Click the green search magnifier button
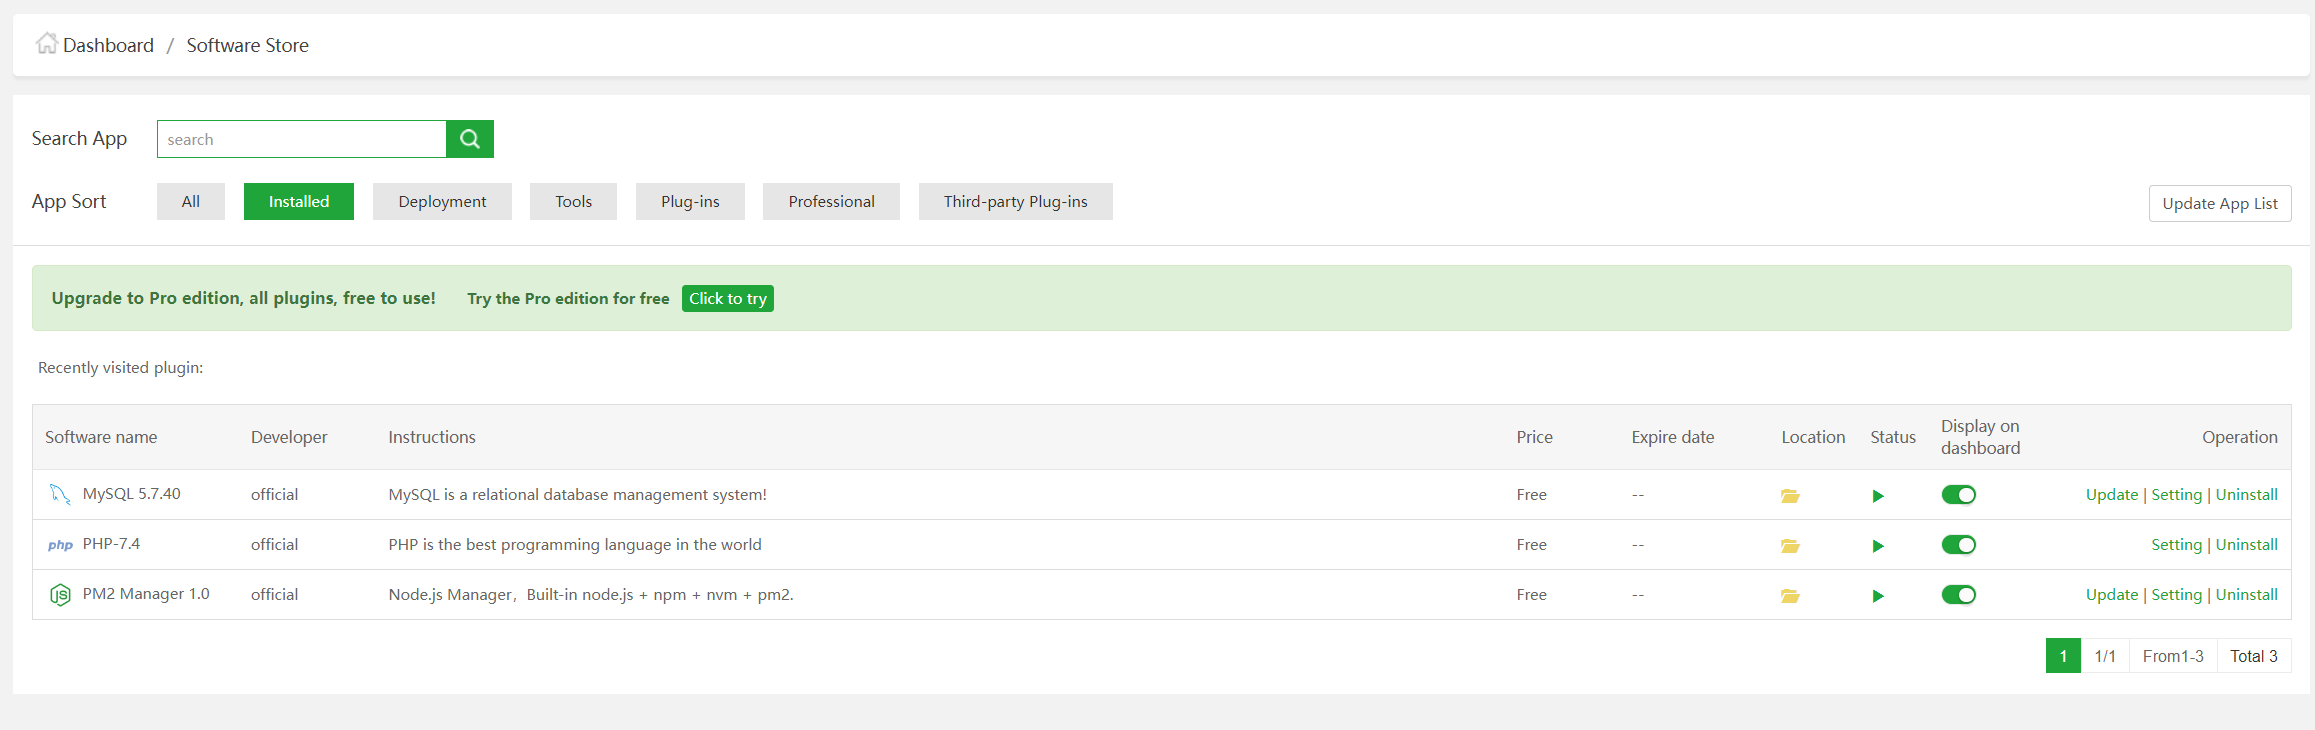The image size is (2315, 730). click(x=470, y=139)
